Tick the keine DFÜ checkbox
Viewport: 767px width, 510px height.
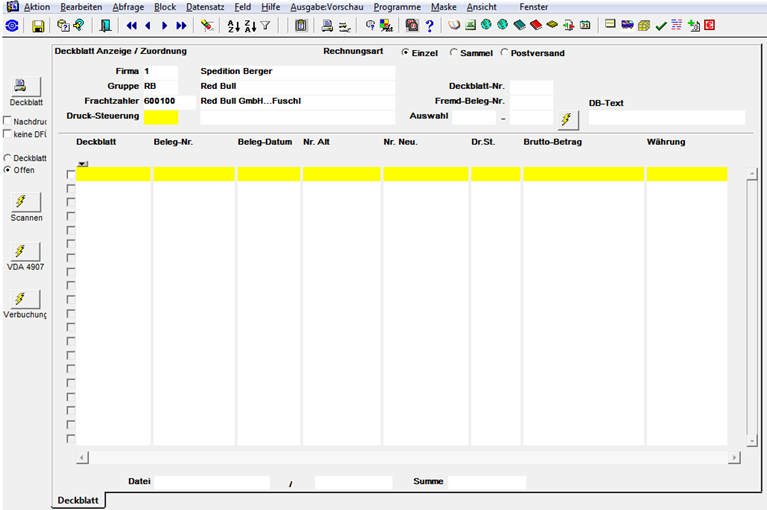7,133
